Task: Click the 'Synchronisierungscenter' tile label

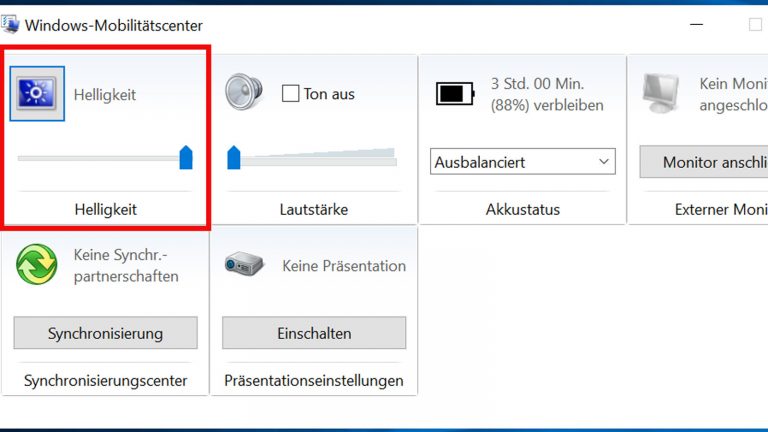Action: pyautogui.click(x=105, y=380)
